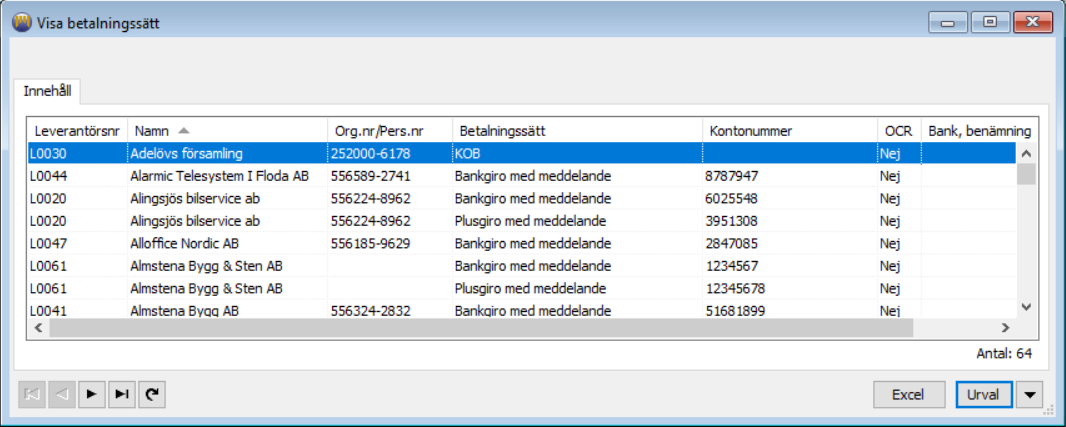Minimize the Visa betalningssätt window
The height and width of the screenshot is (427, 1066).
[948, 22]
